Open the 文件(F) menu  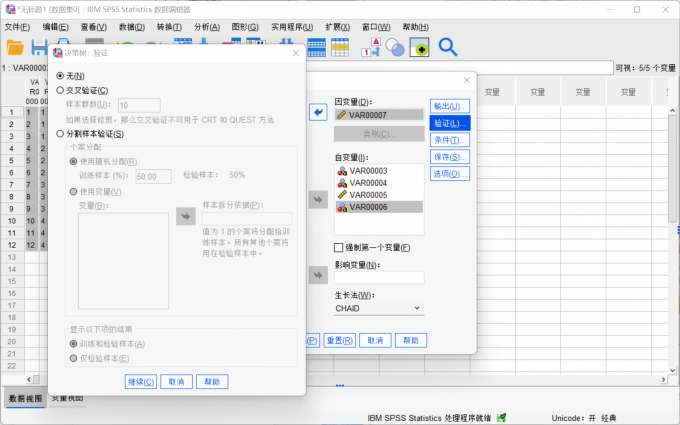coord(17,27)
